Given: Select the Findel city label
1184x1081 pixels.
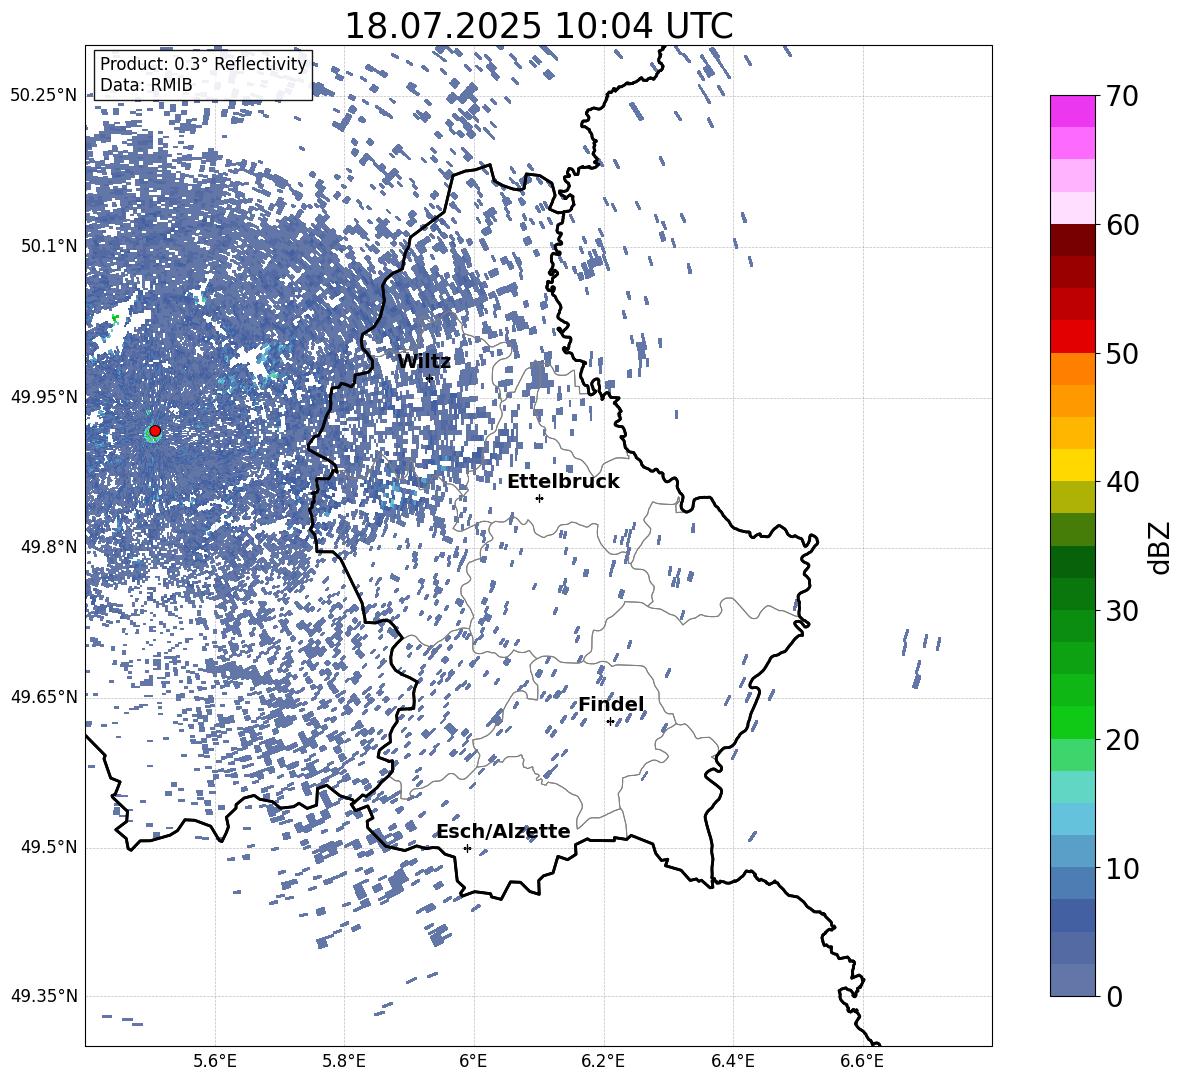Looking at the screenshot, I should tap(611, 704).
